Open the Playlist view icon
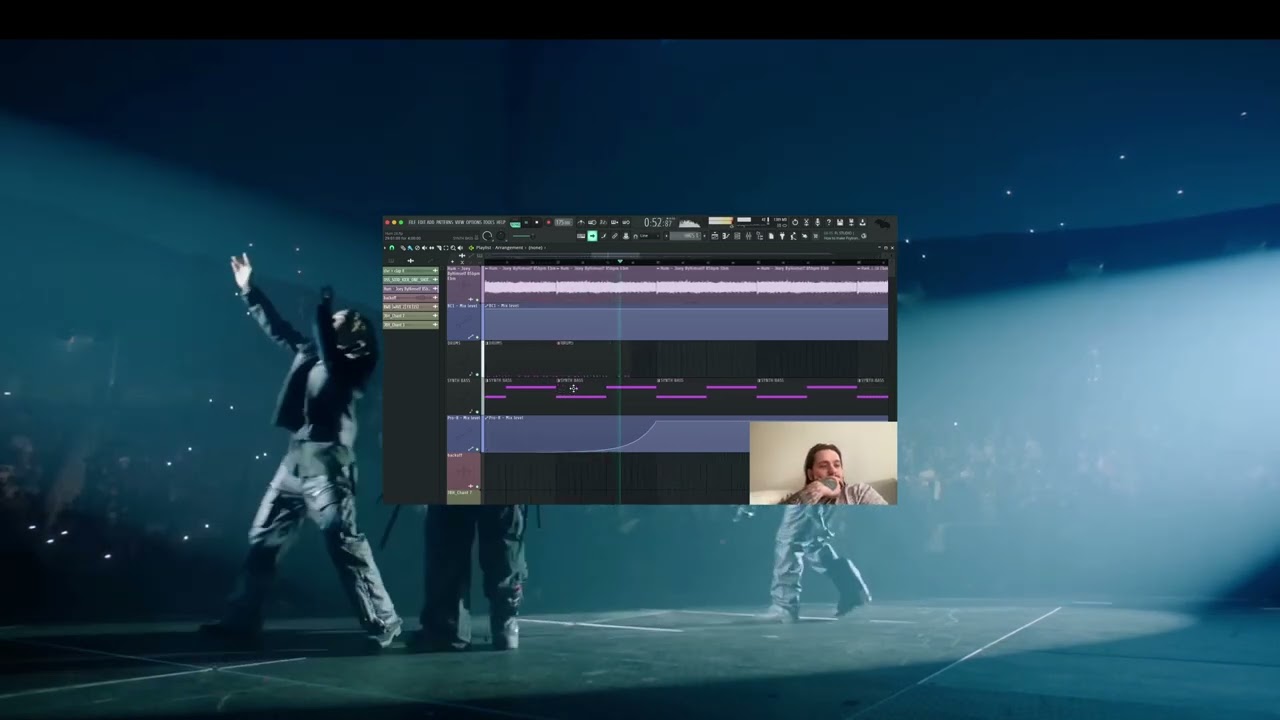 click(x=715, y=236)
